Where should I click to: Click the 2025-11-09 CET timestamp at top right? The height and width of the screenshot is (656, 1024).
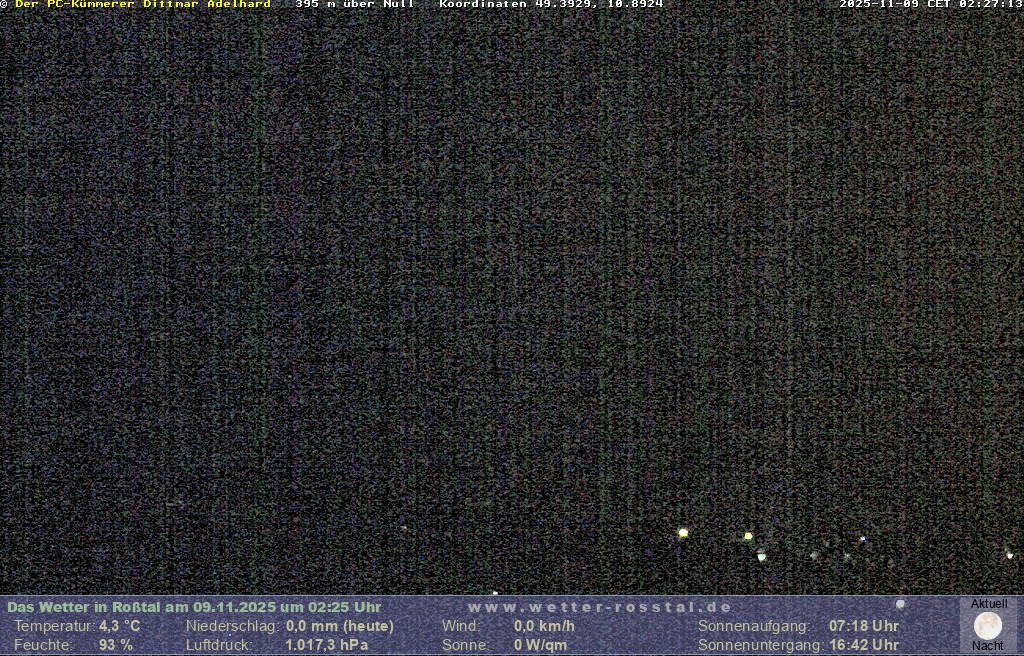pyautogui.click(x=930, y=4)
